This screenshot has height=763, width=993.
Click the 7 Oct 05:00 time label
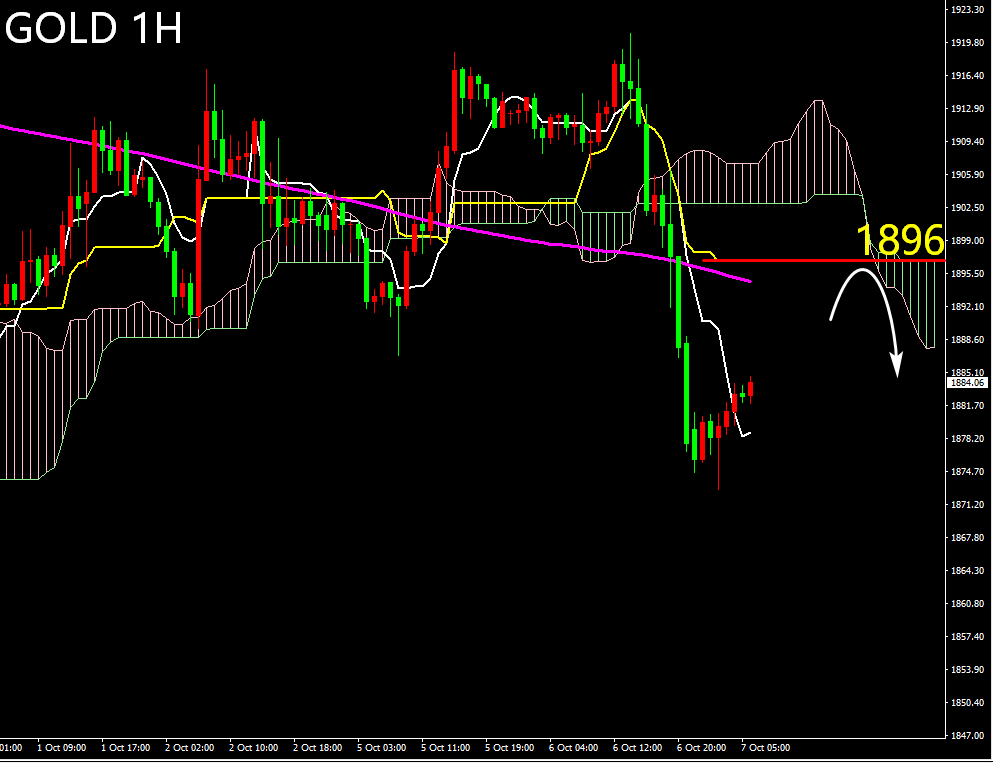click(765, 747)
